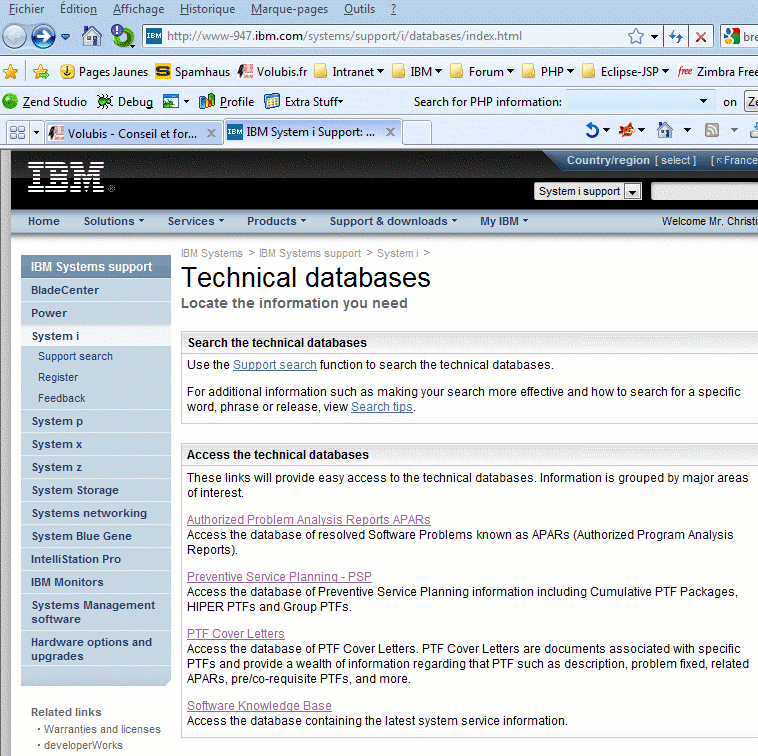Select BladeCenter in sidebar
The height and width of the screenshot is (756, 758).
96,290
